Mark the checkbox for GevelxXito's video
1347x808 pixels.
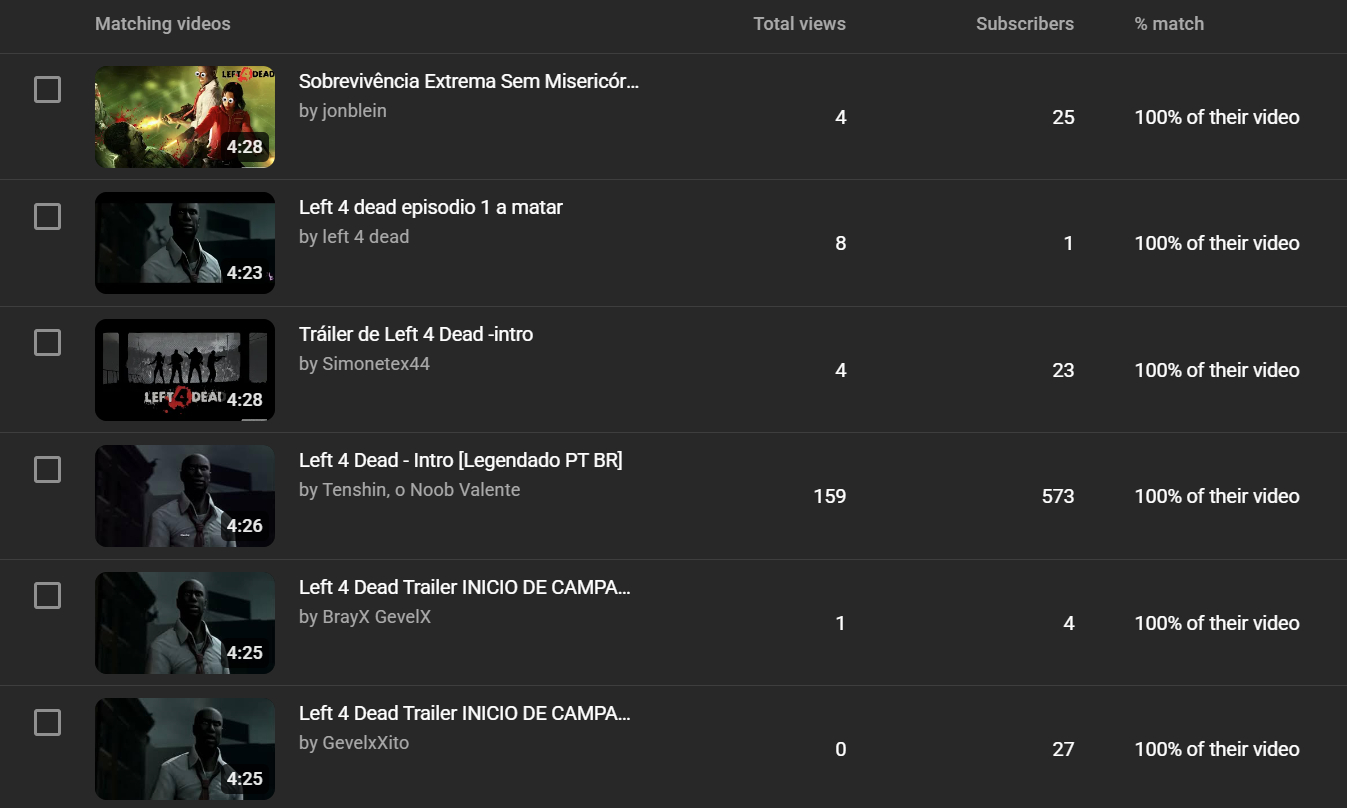point(47,722)
